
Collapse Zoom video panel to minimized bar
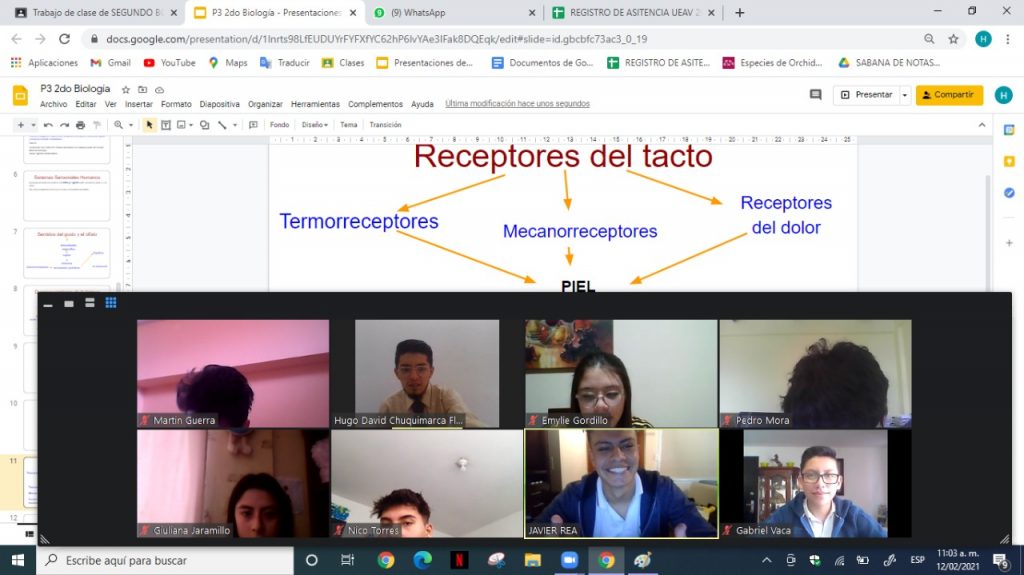48,303
